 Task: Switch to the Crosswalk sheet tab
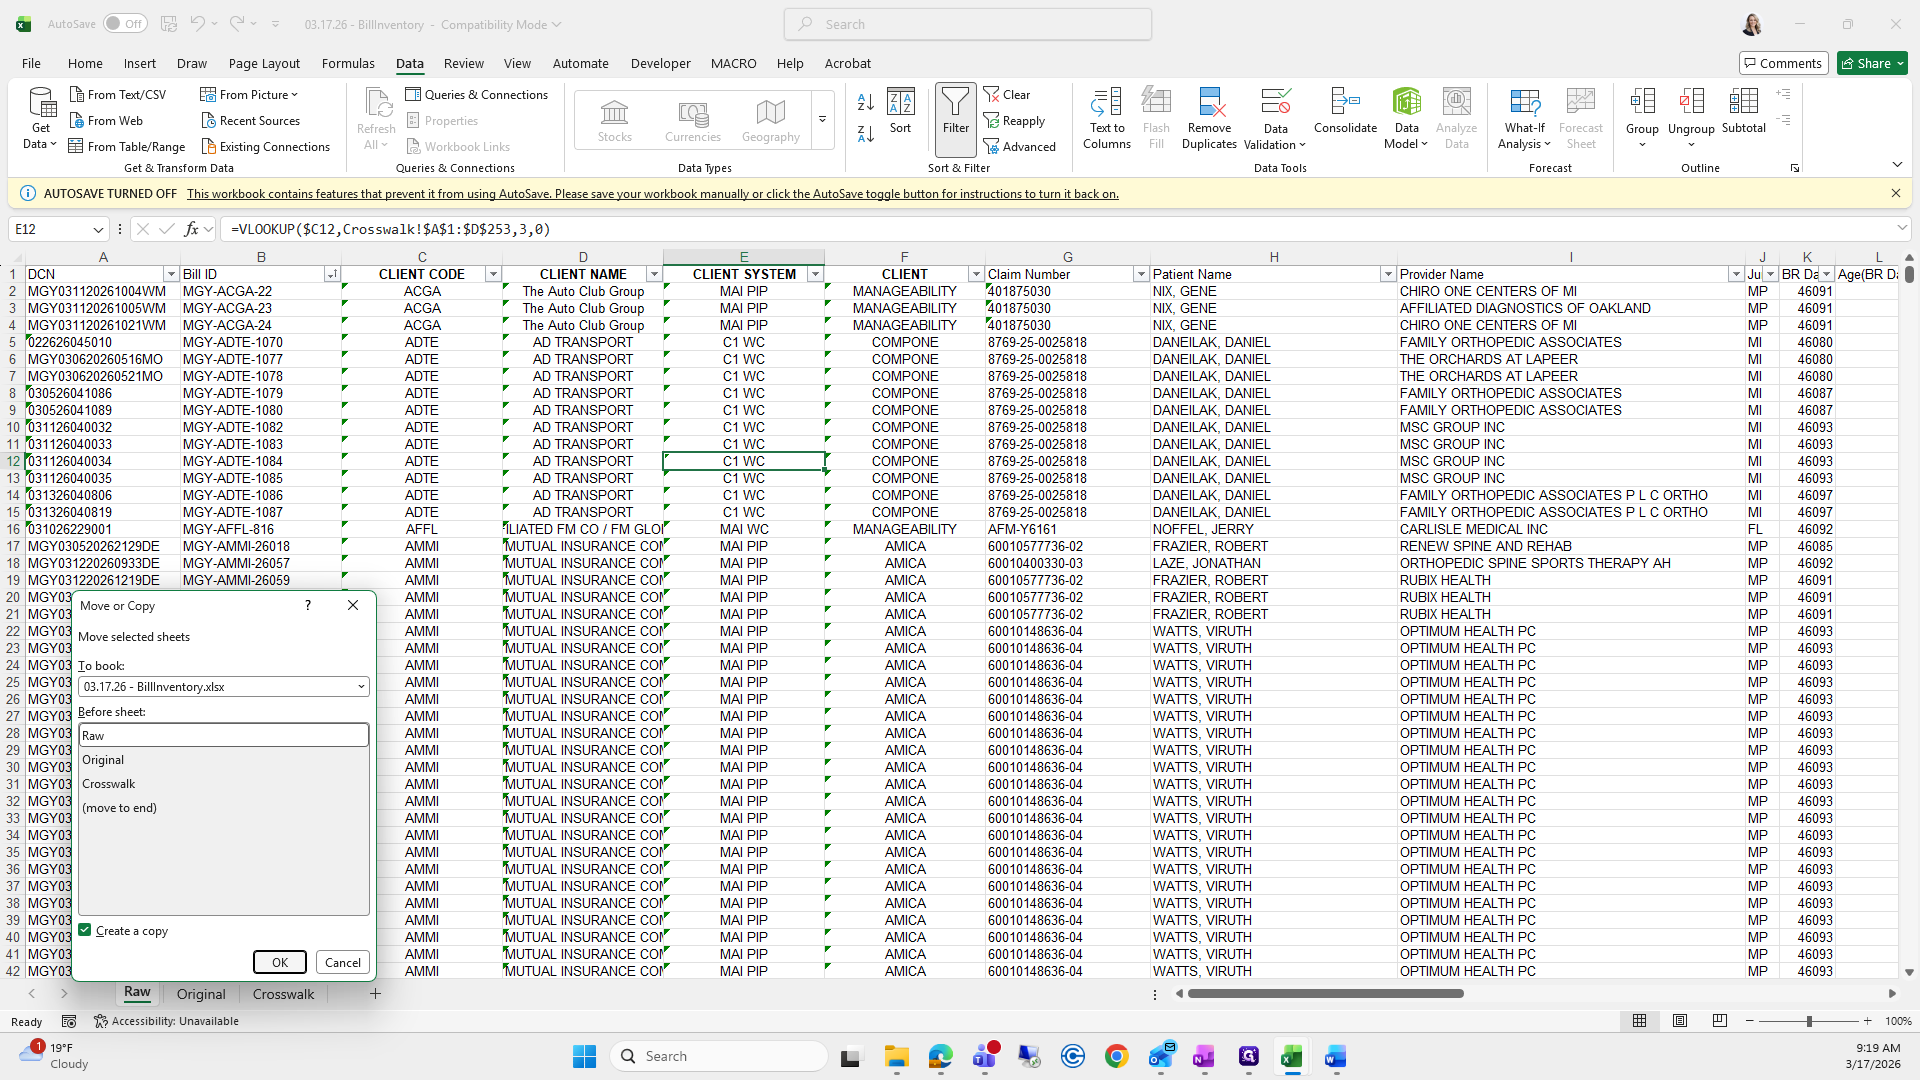(283, 994)
